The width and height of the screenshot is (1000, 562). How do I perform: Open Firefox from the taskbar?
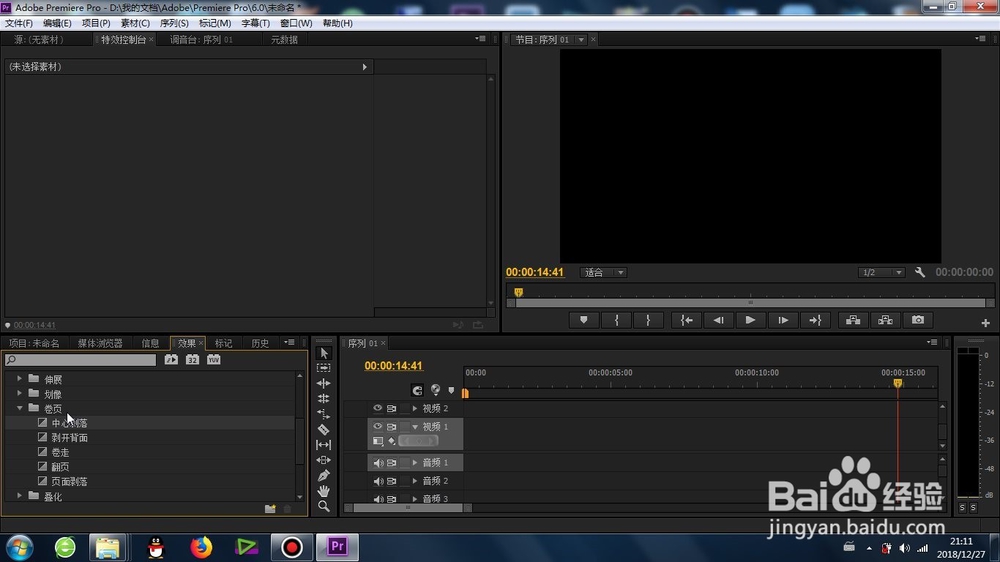pyautogui.click(x=201, y=547)
